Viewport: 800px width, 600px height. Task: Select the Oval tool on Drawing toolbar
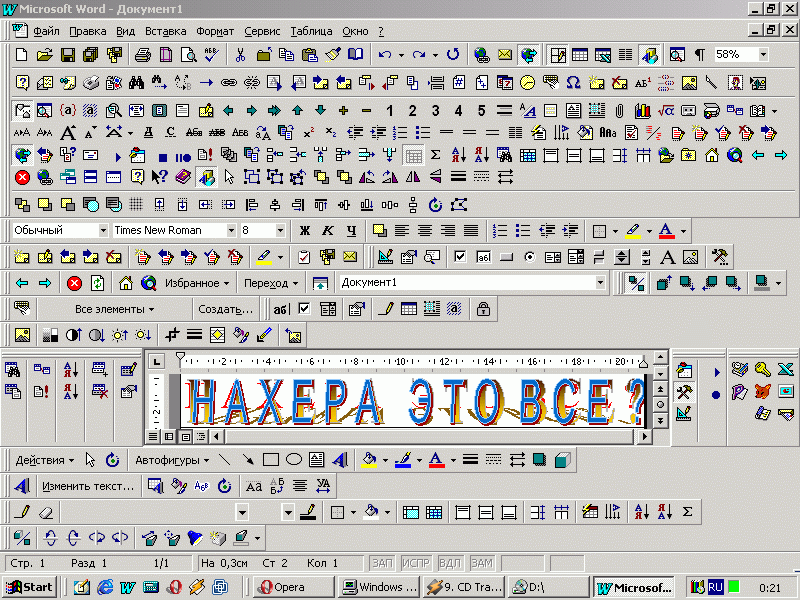(296, 460)
